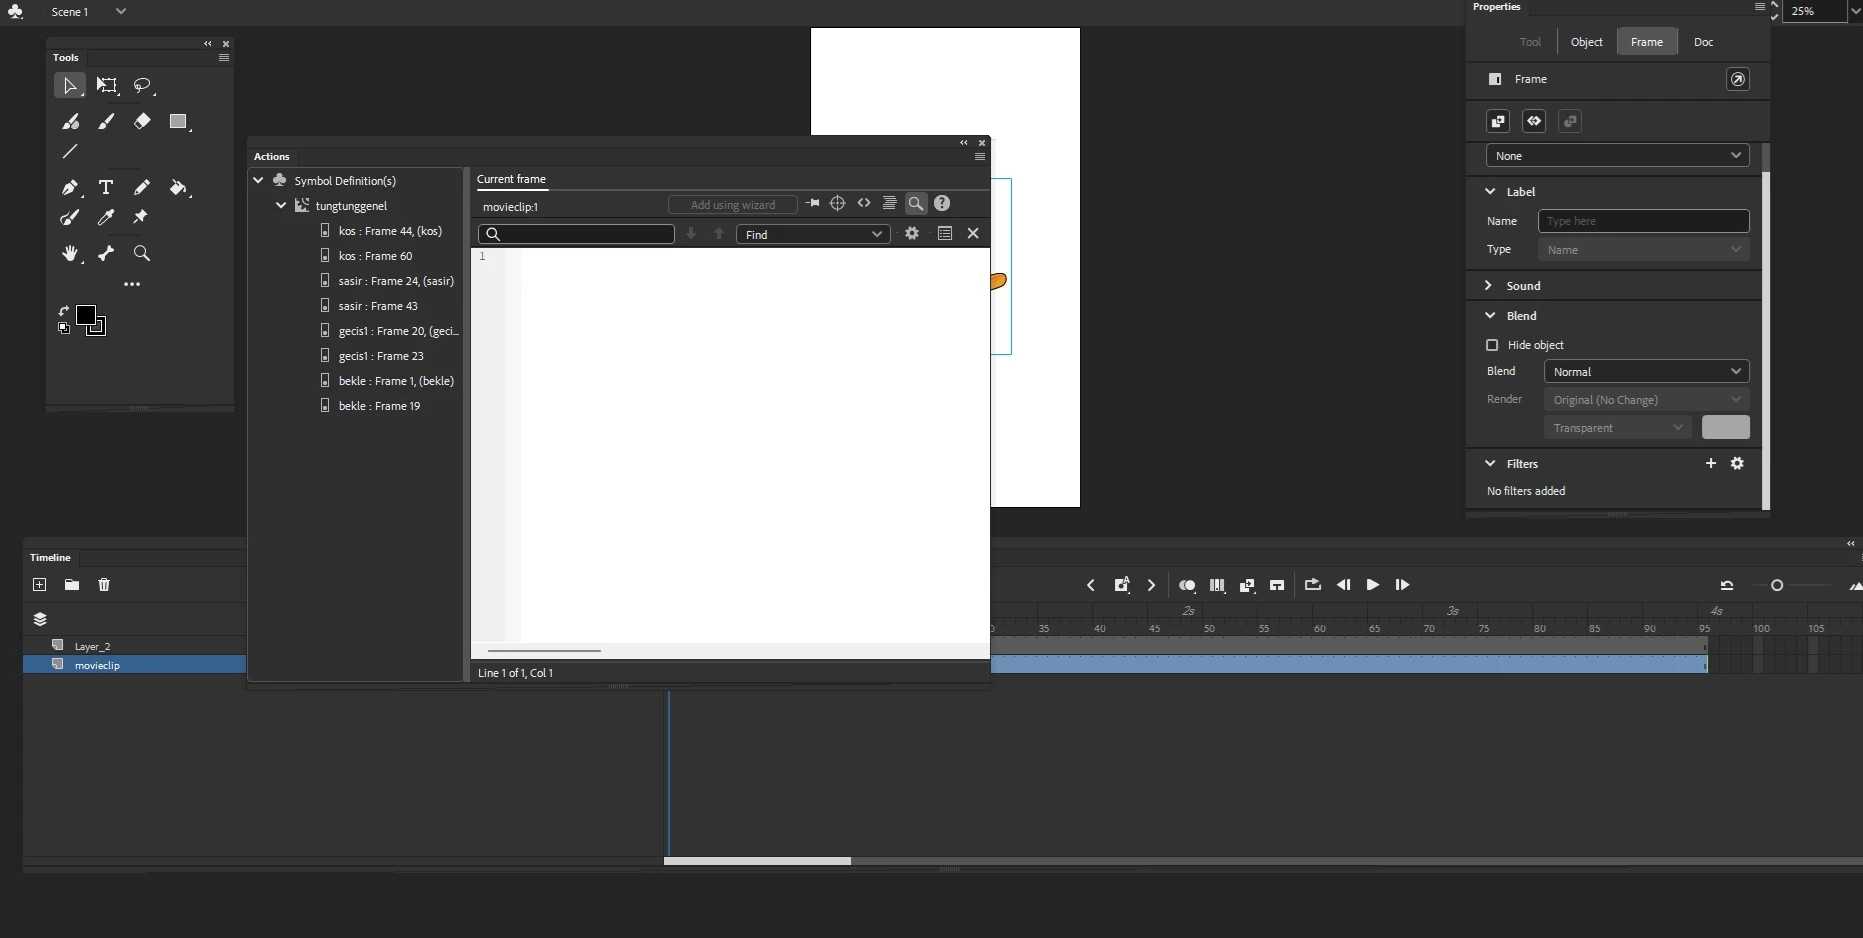Screen dimensions: 1863x938
Task: Click the Format Code icon
Action: [x=889, y=203]
